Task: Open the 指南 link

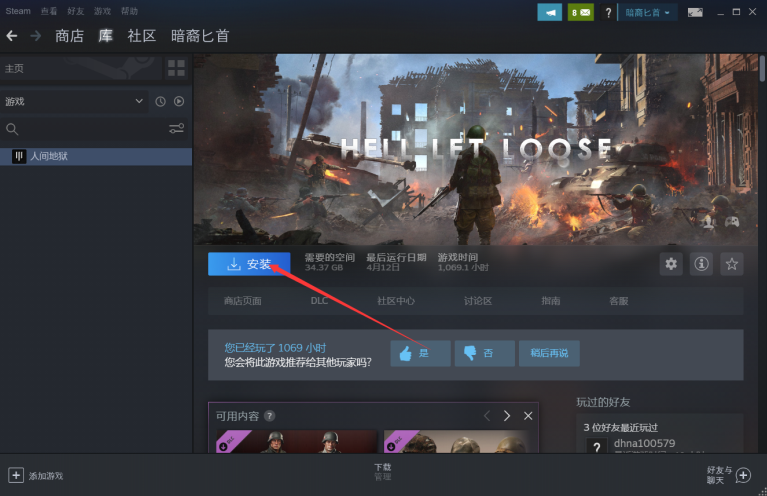Action: [551, 301]
